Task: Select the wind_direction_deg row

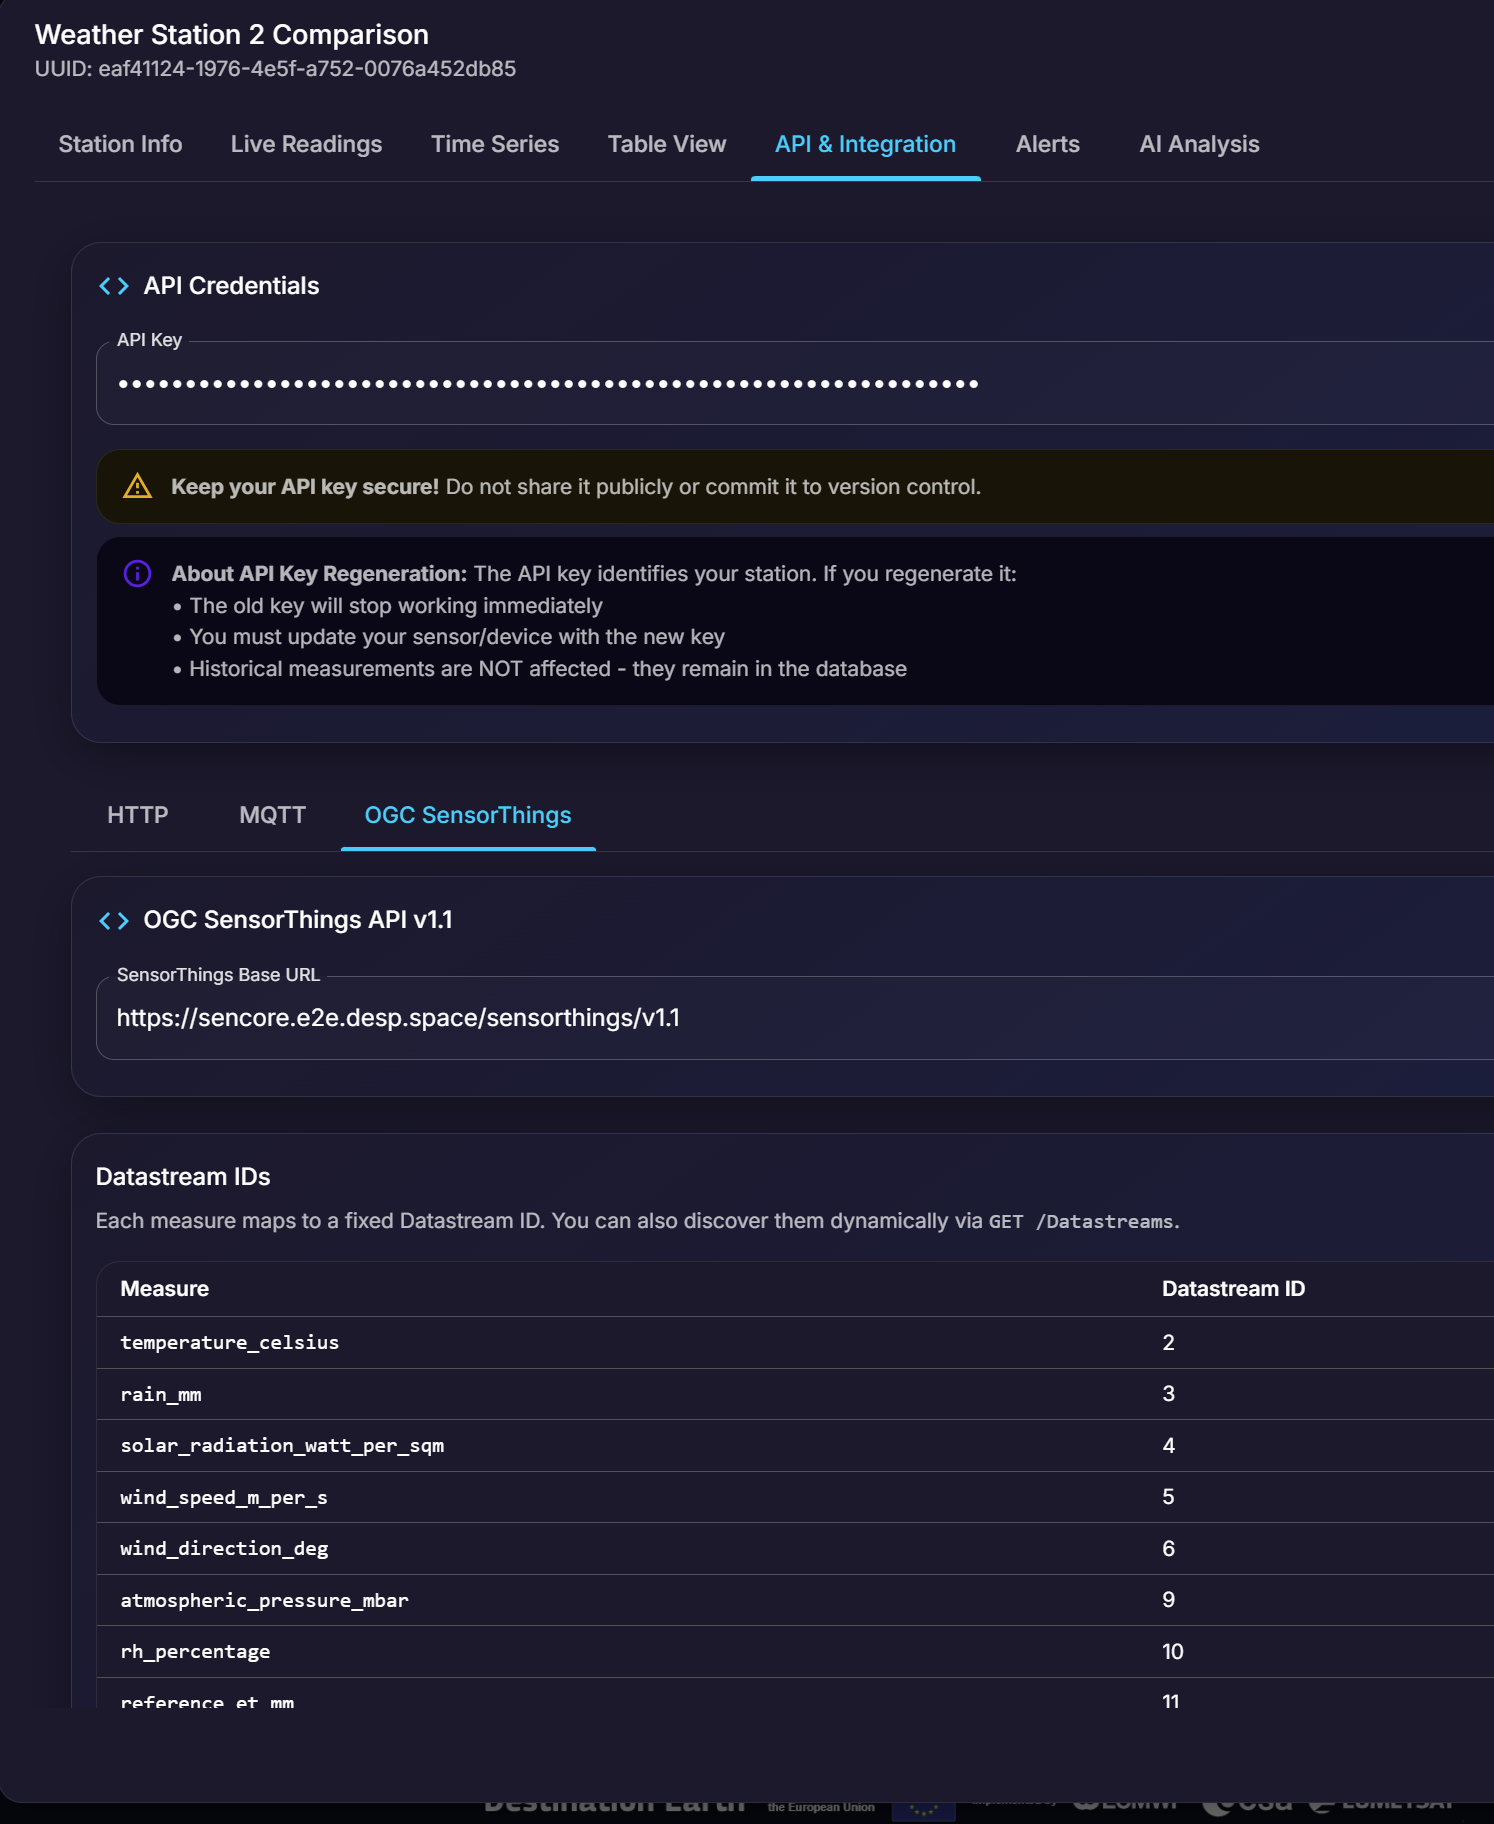Action: [x=795, y=1549]
